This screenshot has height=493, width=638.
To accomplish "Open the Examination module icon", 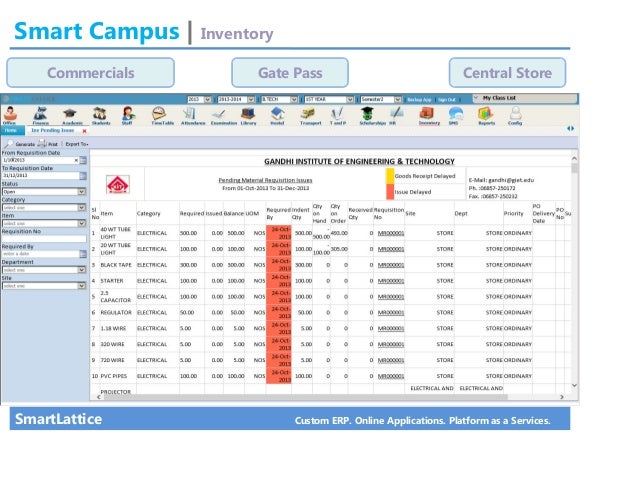I will click(x=223, y=115).
